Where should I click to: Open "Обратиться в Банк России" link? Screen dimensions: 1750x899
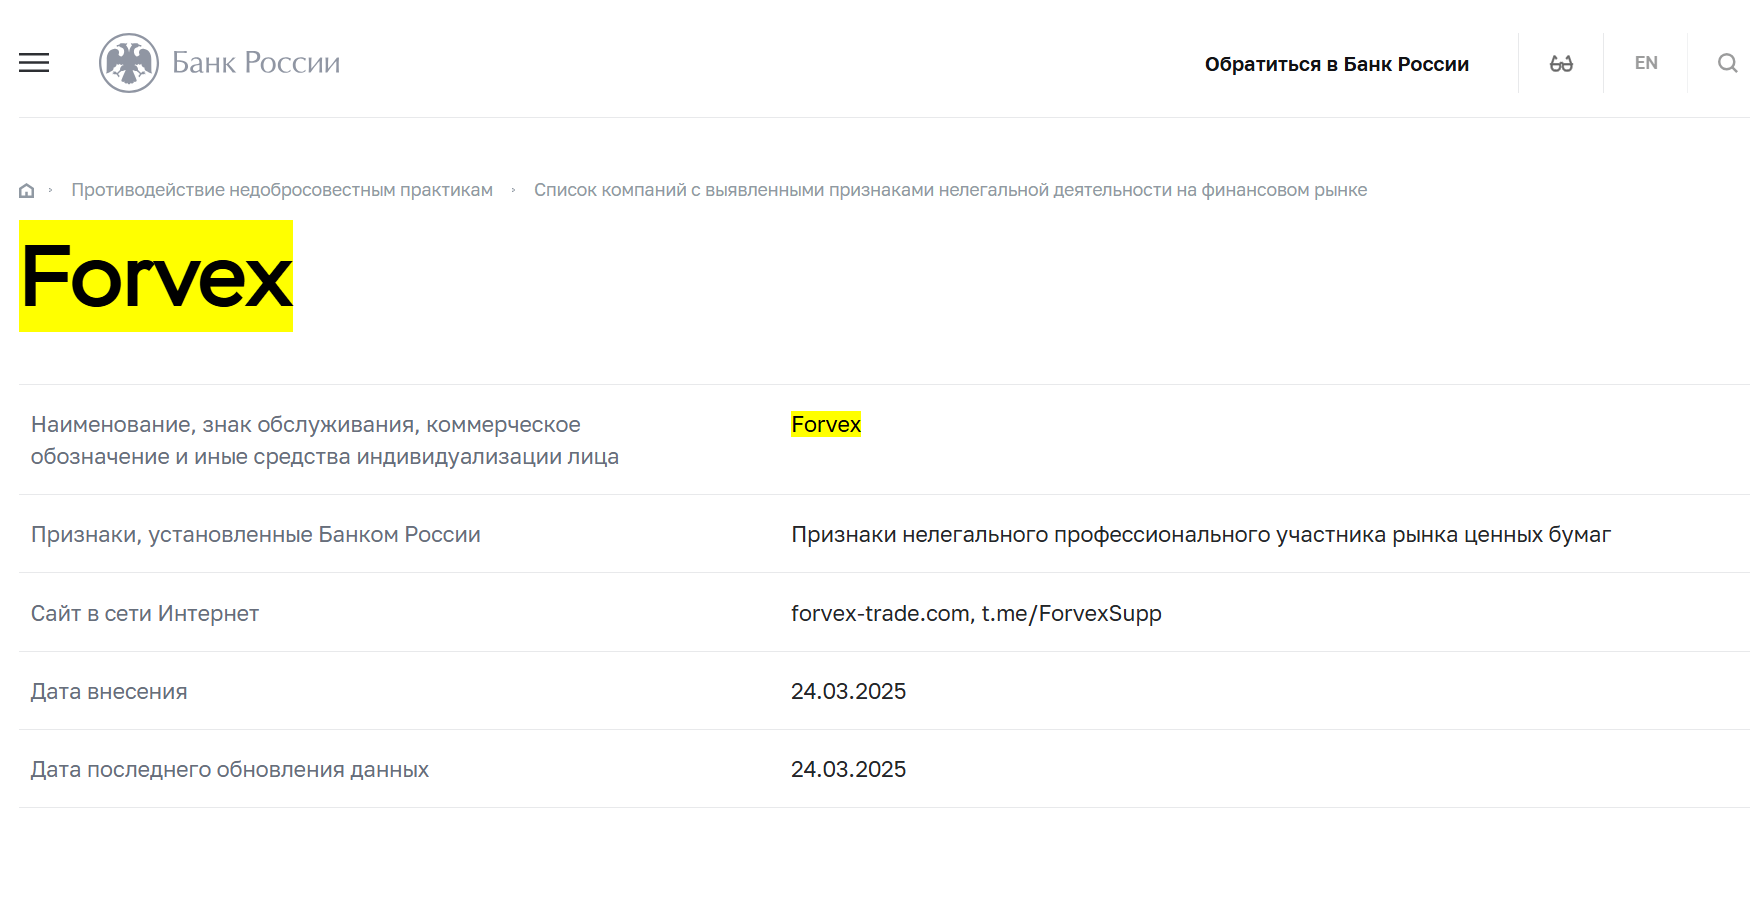point(1336,64)
